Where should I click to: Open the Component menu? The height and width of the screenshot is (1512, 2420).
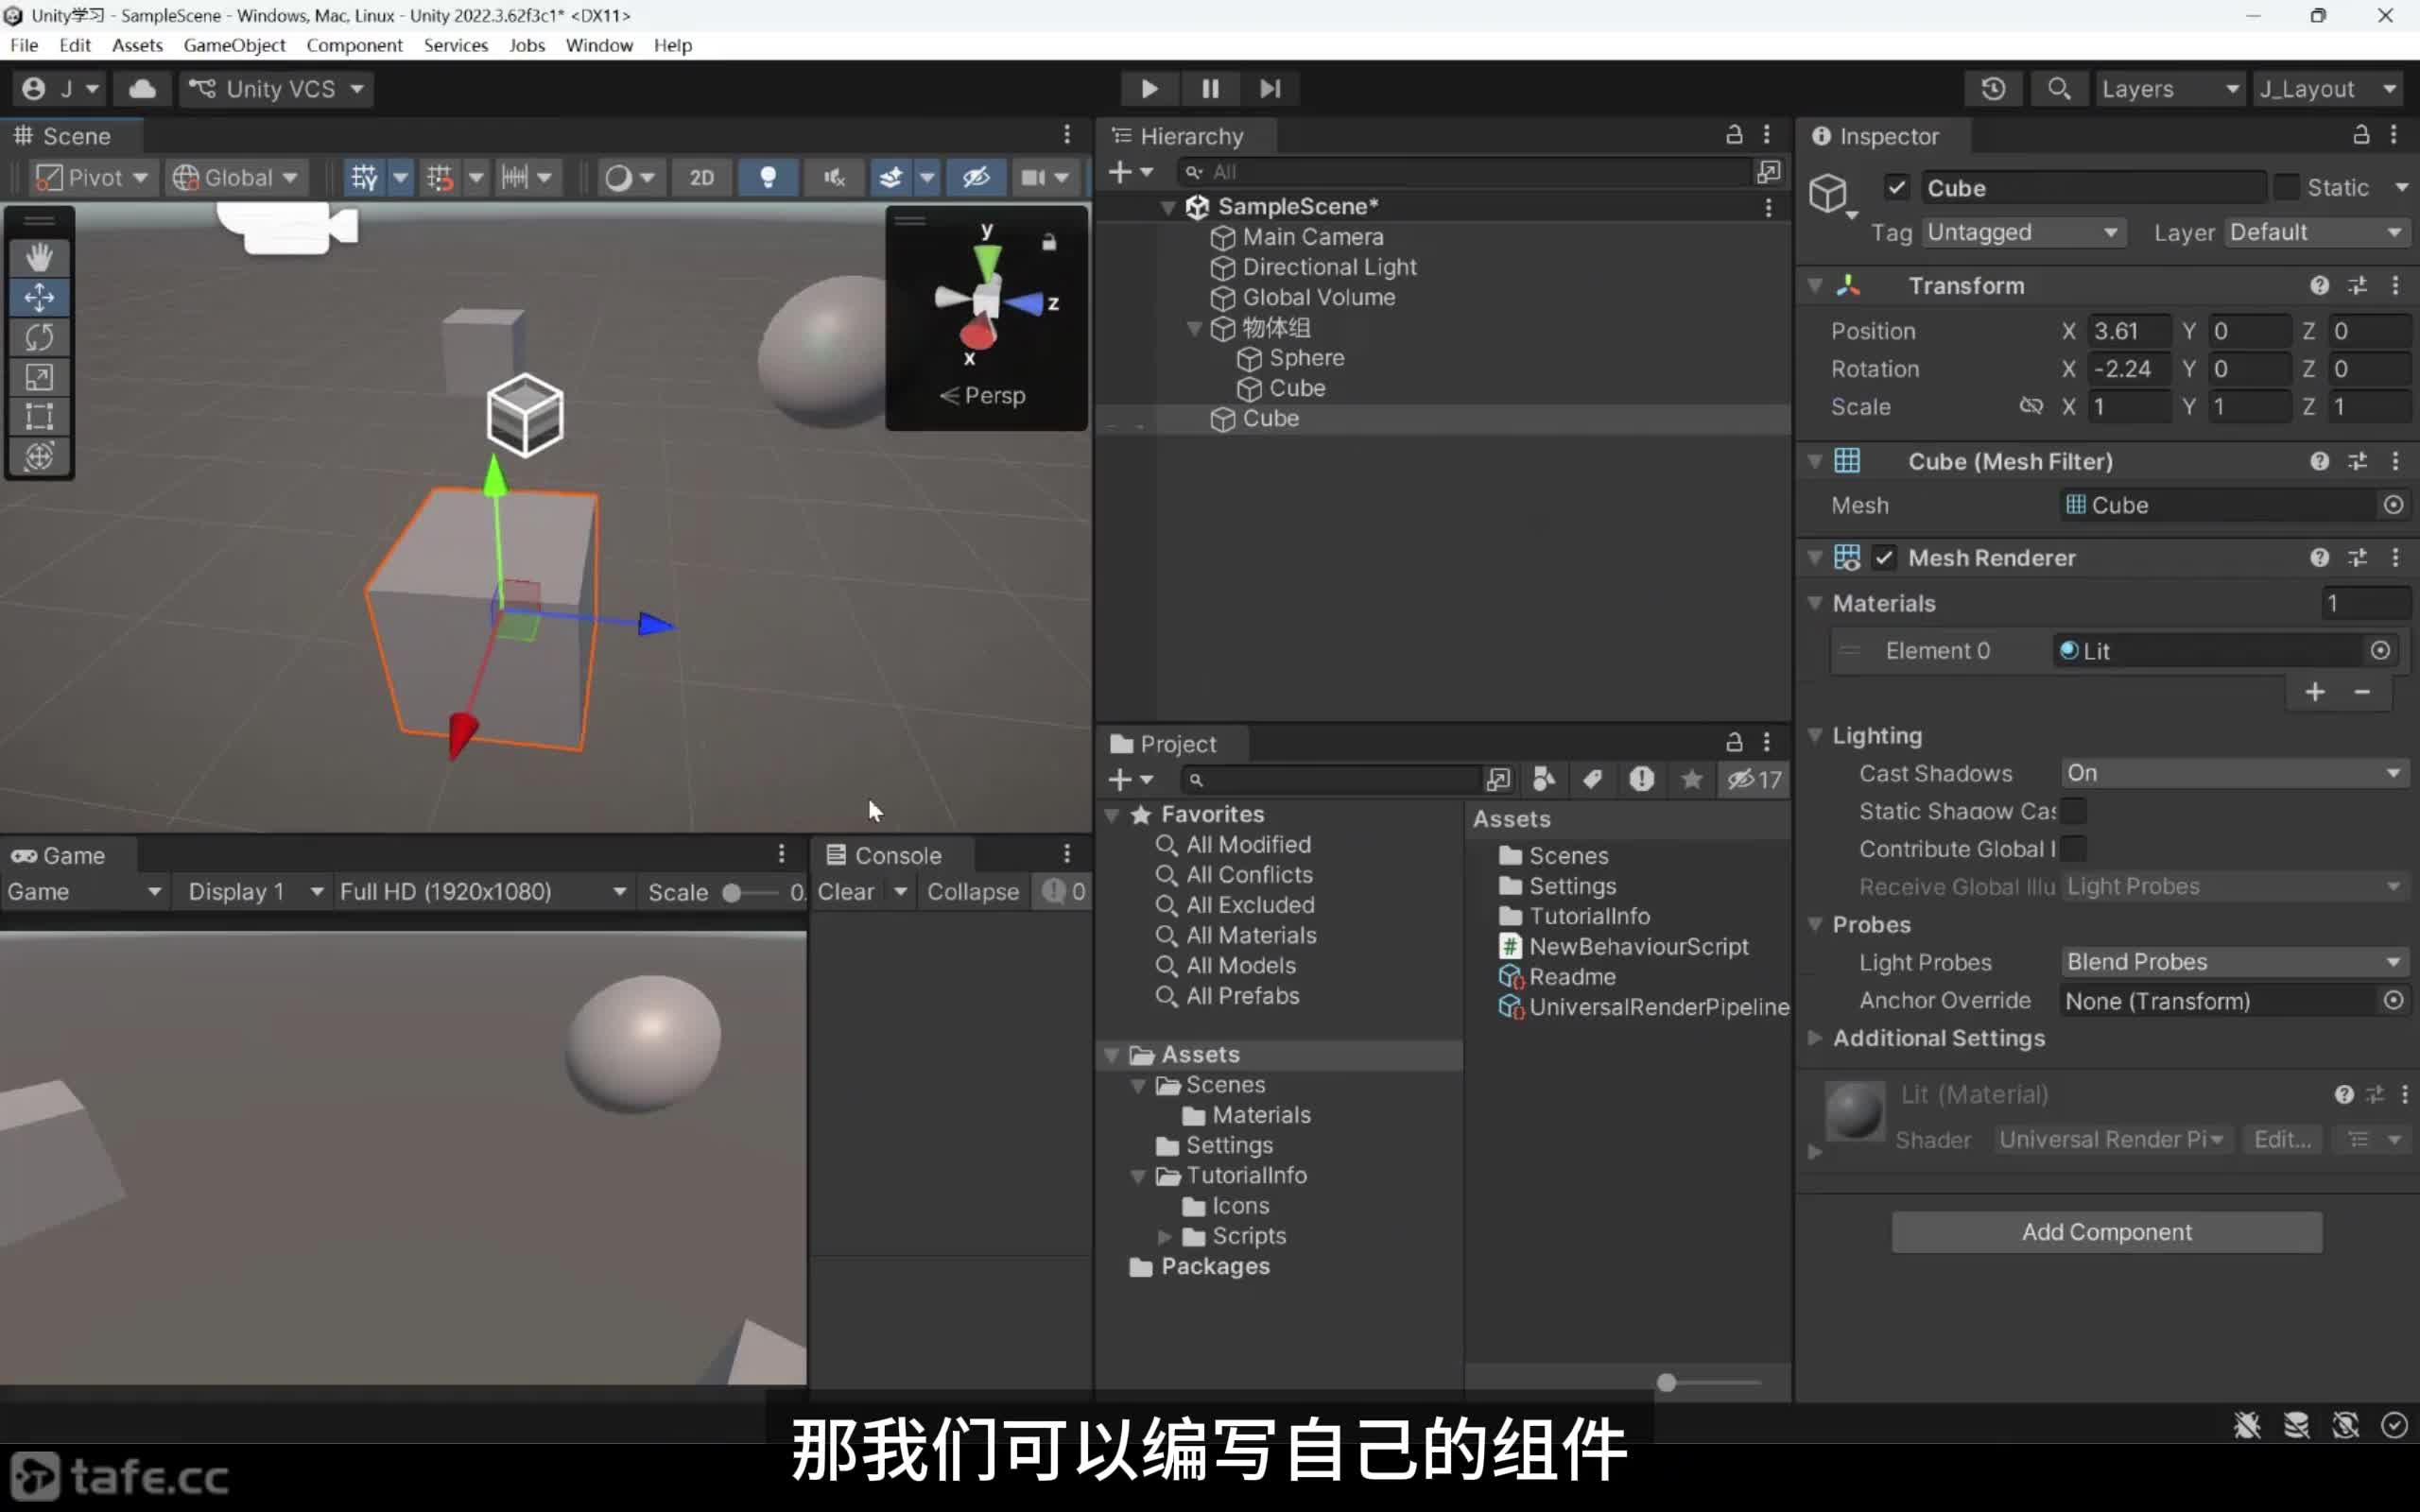(354, 45)
